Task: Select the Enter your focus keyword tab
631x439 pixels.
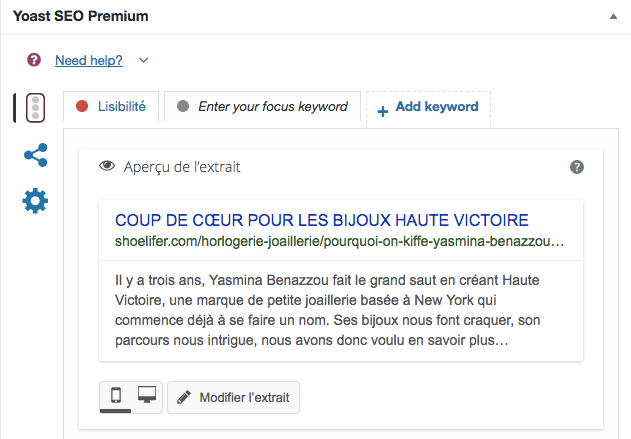Action: tap(262, 107)
